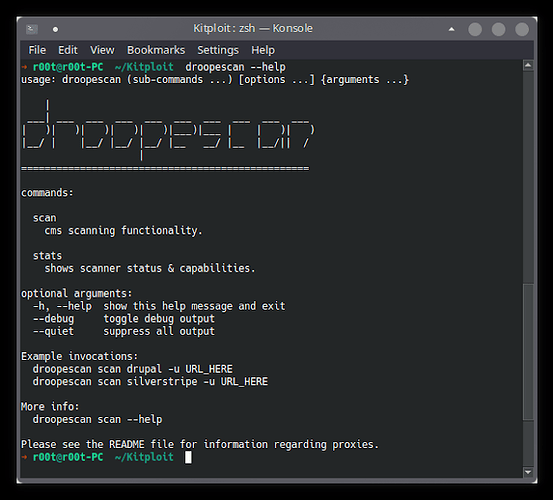Open the File menu
The image size is (553, 500).
click(x=37, y=50)
